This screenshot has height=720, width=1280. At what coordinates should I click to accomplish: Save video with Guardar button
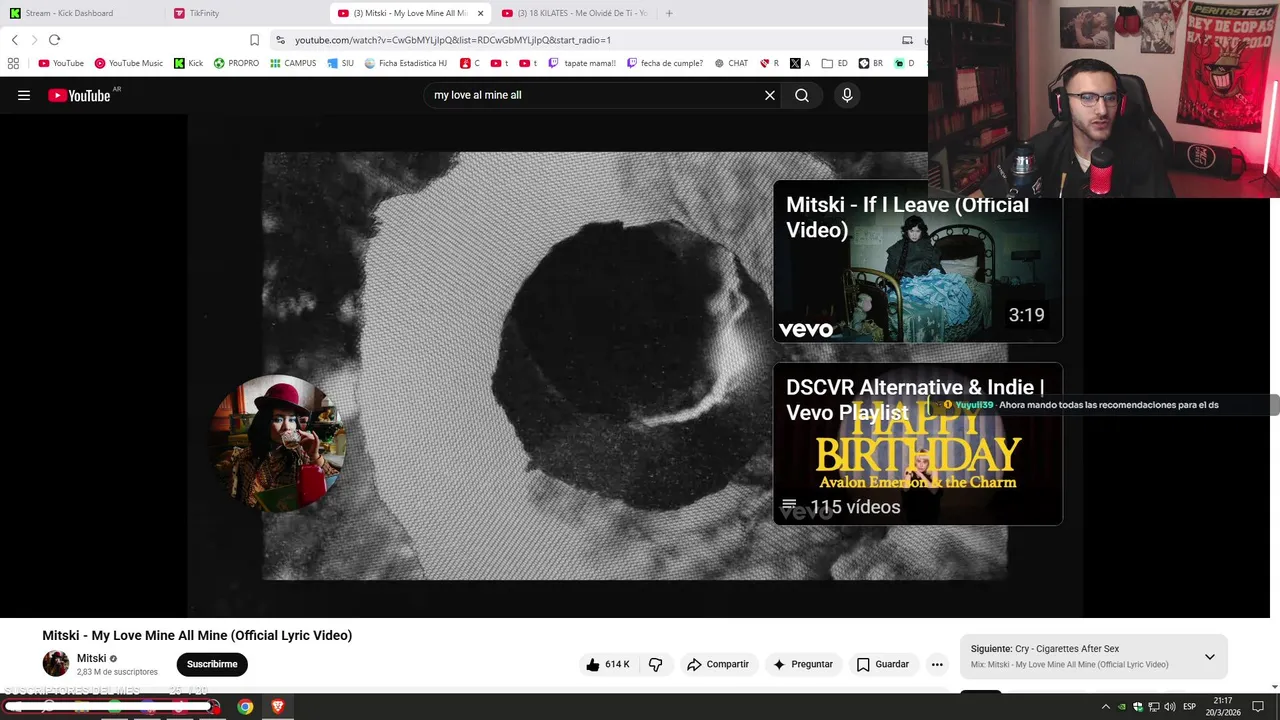click(883, 664)
